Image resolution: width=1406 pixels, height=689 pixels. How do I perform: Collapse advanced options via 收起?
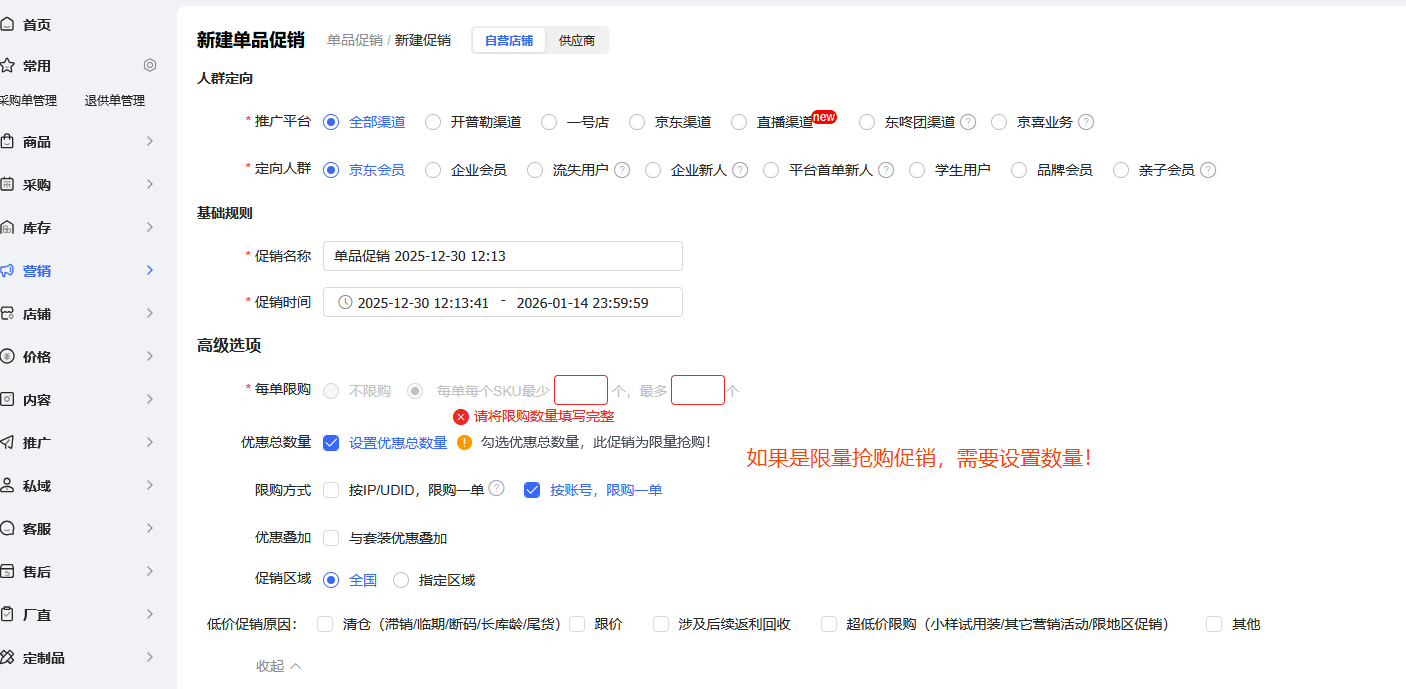click(278, 666)
